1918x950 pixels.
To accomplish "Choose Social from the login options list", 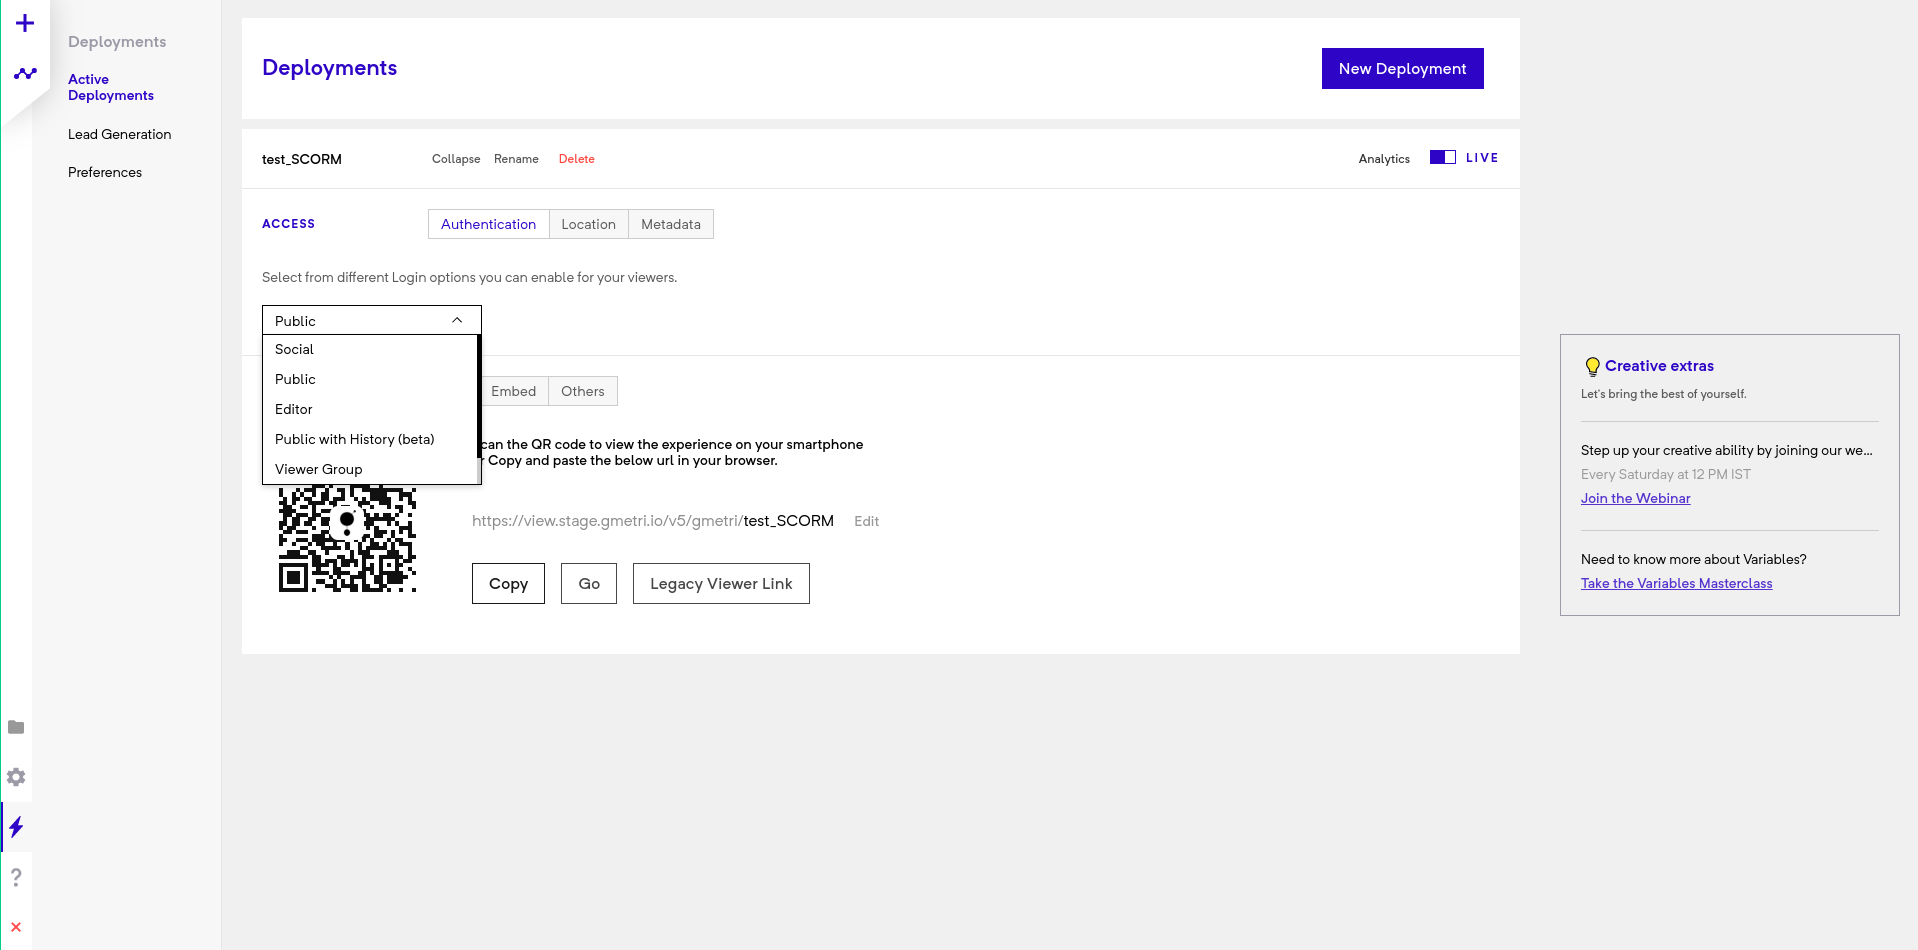I will 370,349.
